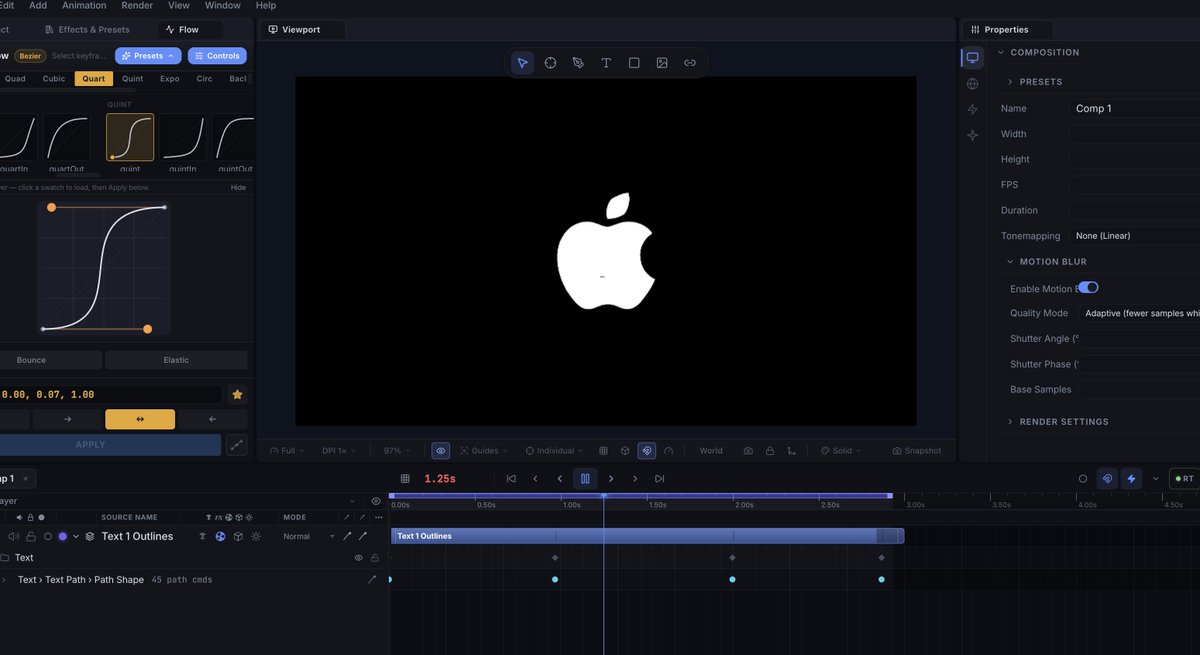Image resolution: width=1200 pixels, height=655 pixels.
Task: Select the arrow Selection tool in viewport
Action: click(522, 63)
